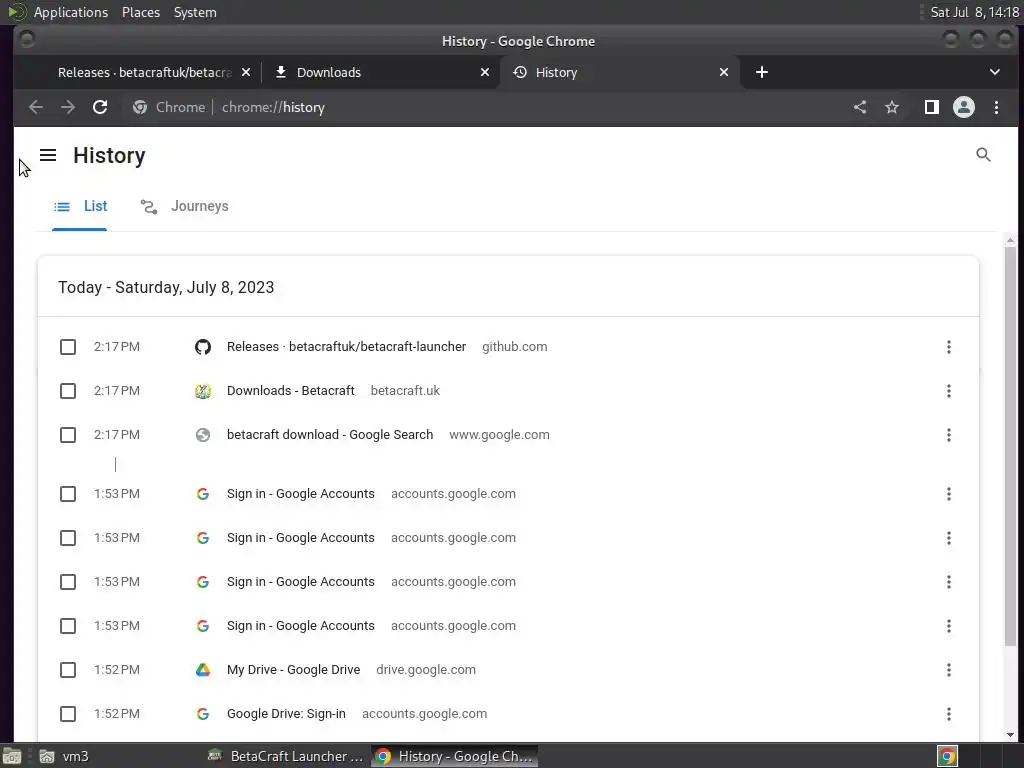Show desktop via bottom-left panel icon

[12, 756]
